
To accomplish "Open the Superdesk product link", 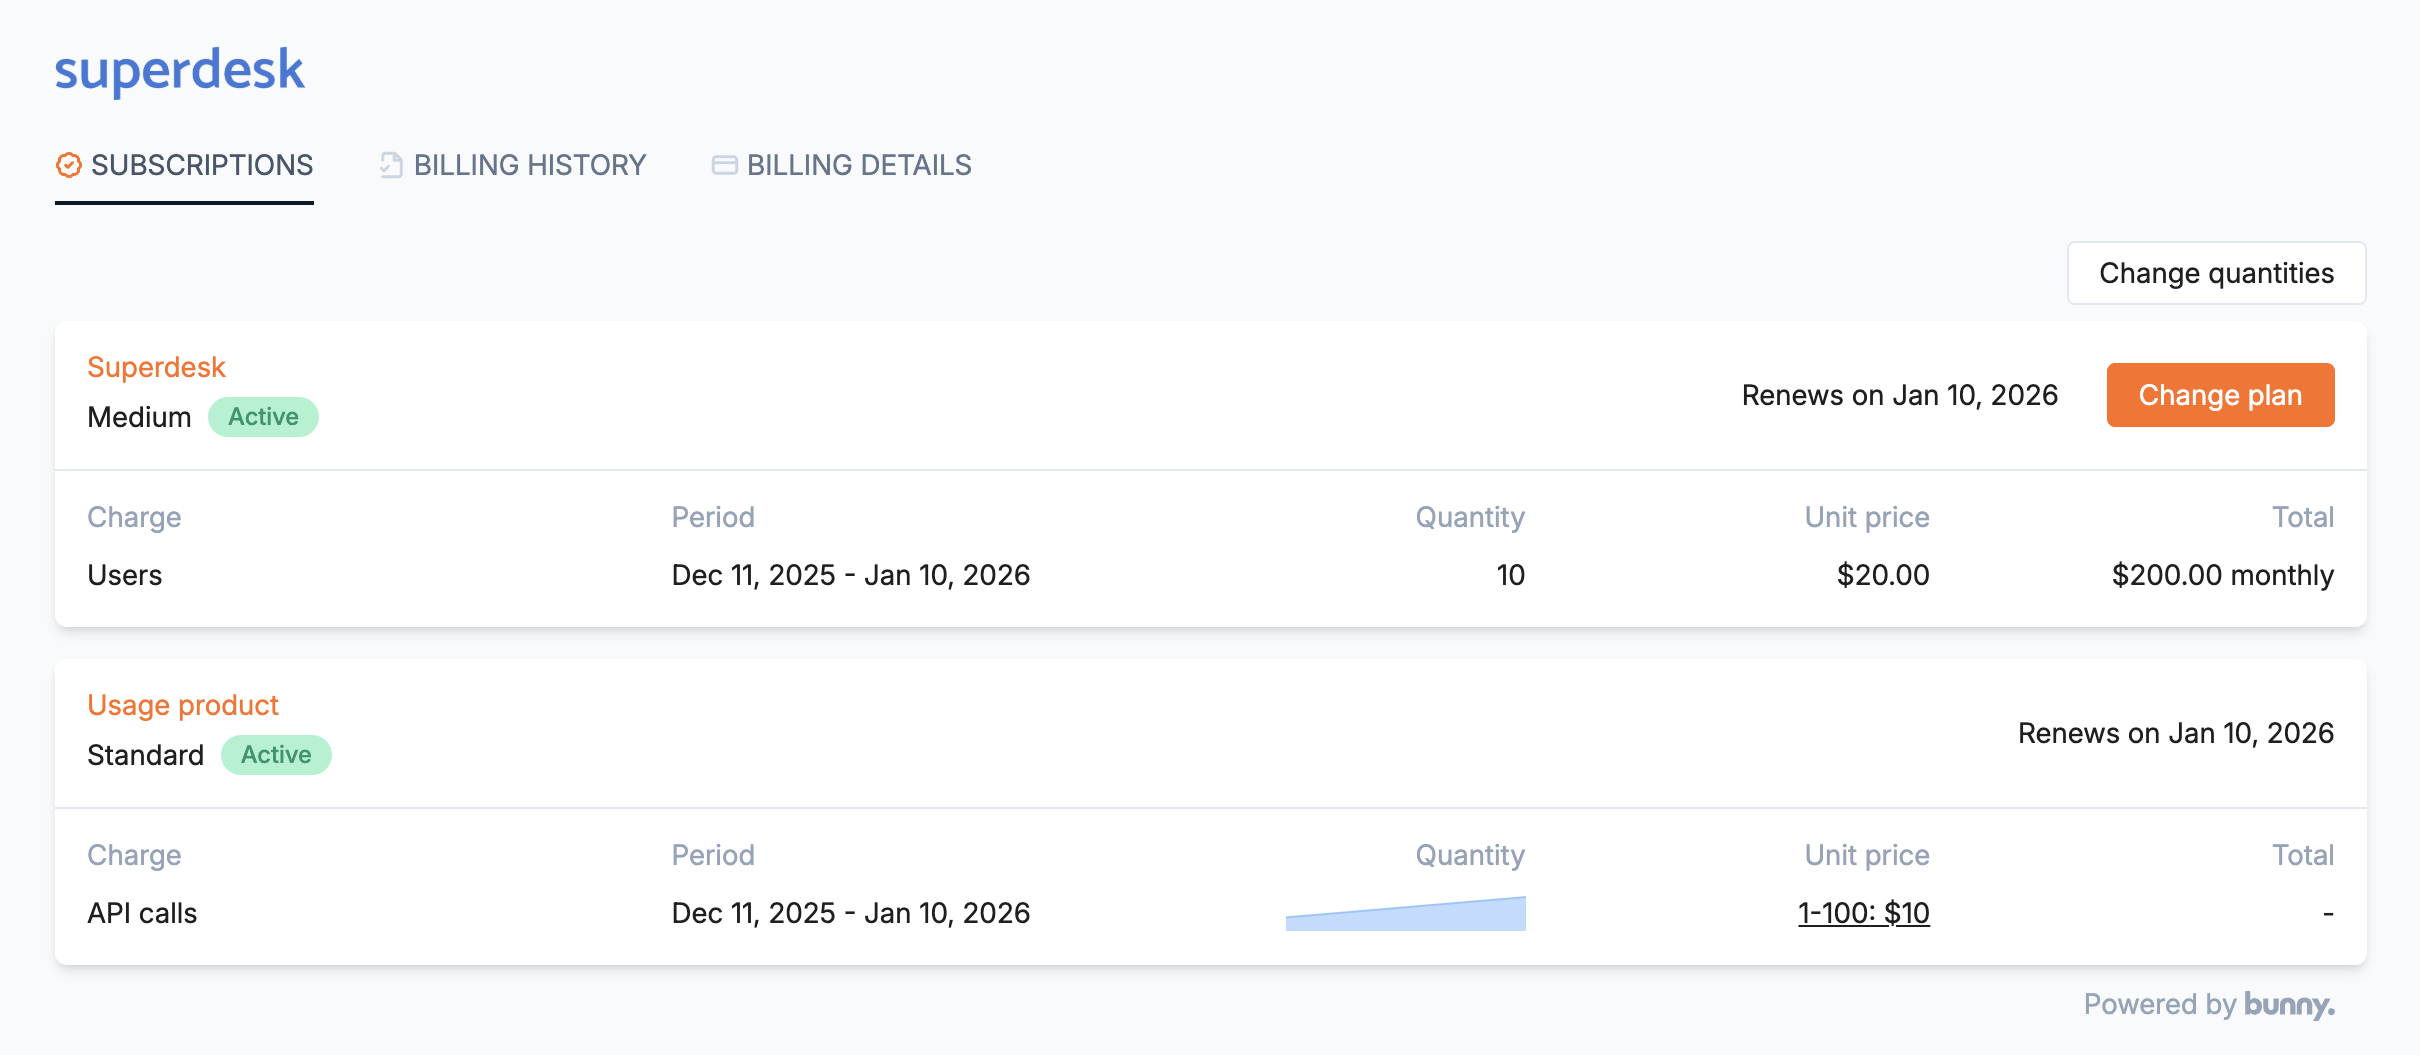I will click(x=156, y=367).
